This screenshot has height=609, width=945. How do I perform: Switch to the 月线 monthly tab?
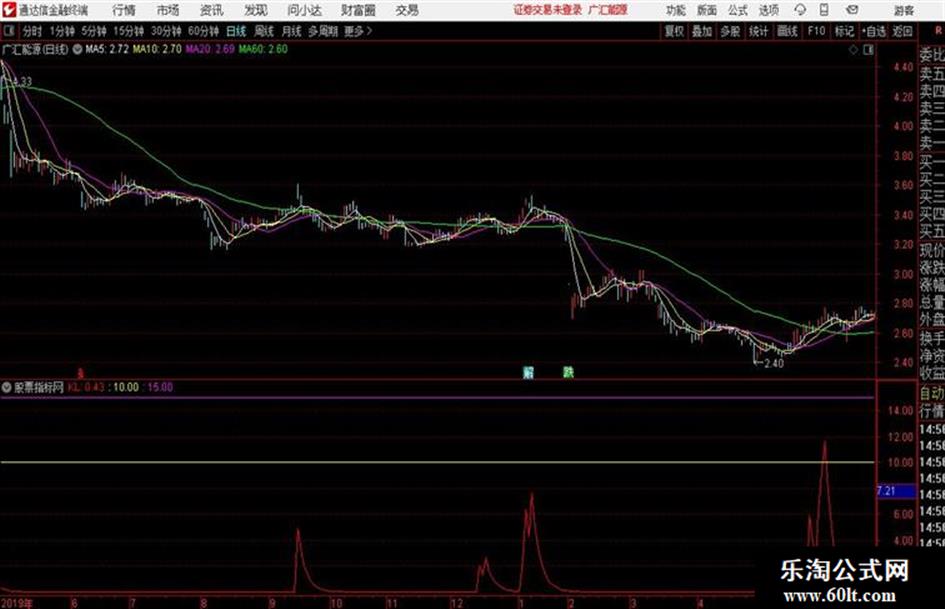tap(292, 31)
